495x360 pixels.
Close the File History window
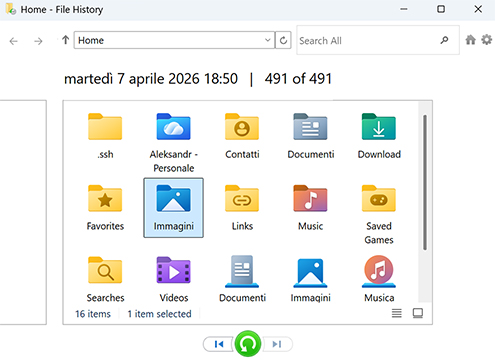(x=478, y=9)
